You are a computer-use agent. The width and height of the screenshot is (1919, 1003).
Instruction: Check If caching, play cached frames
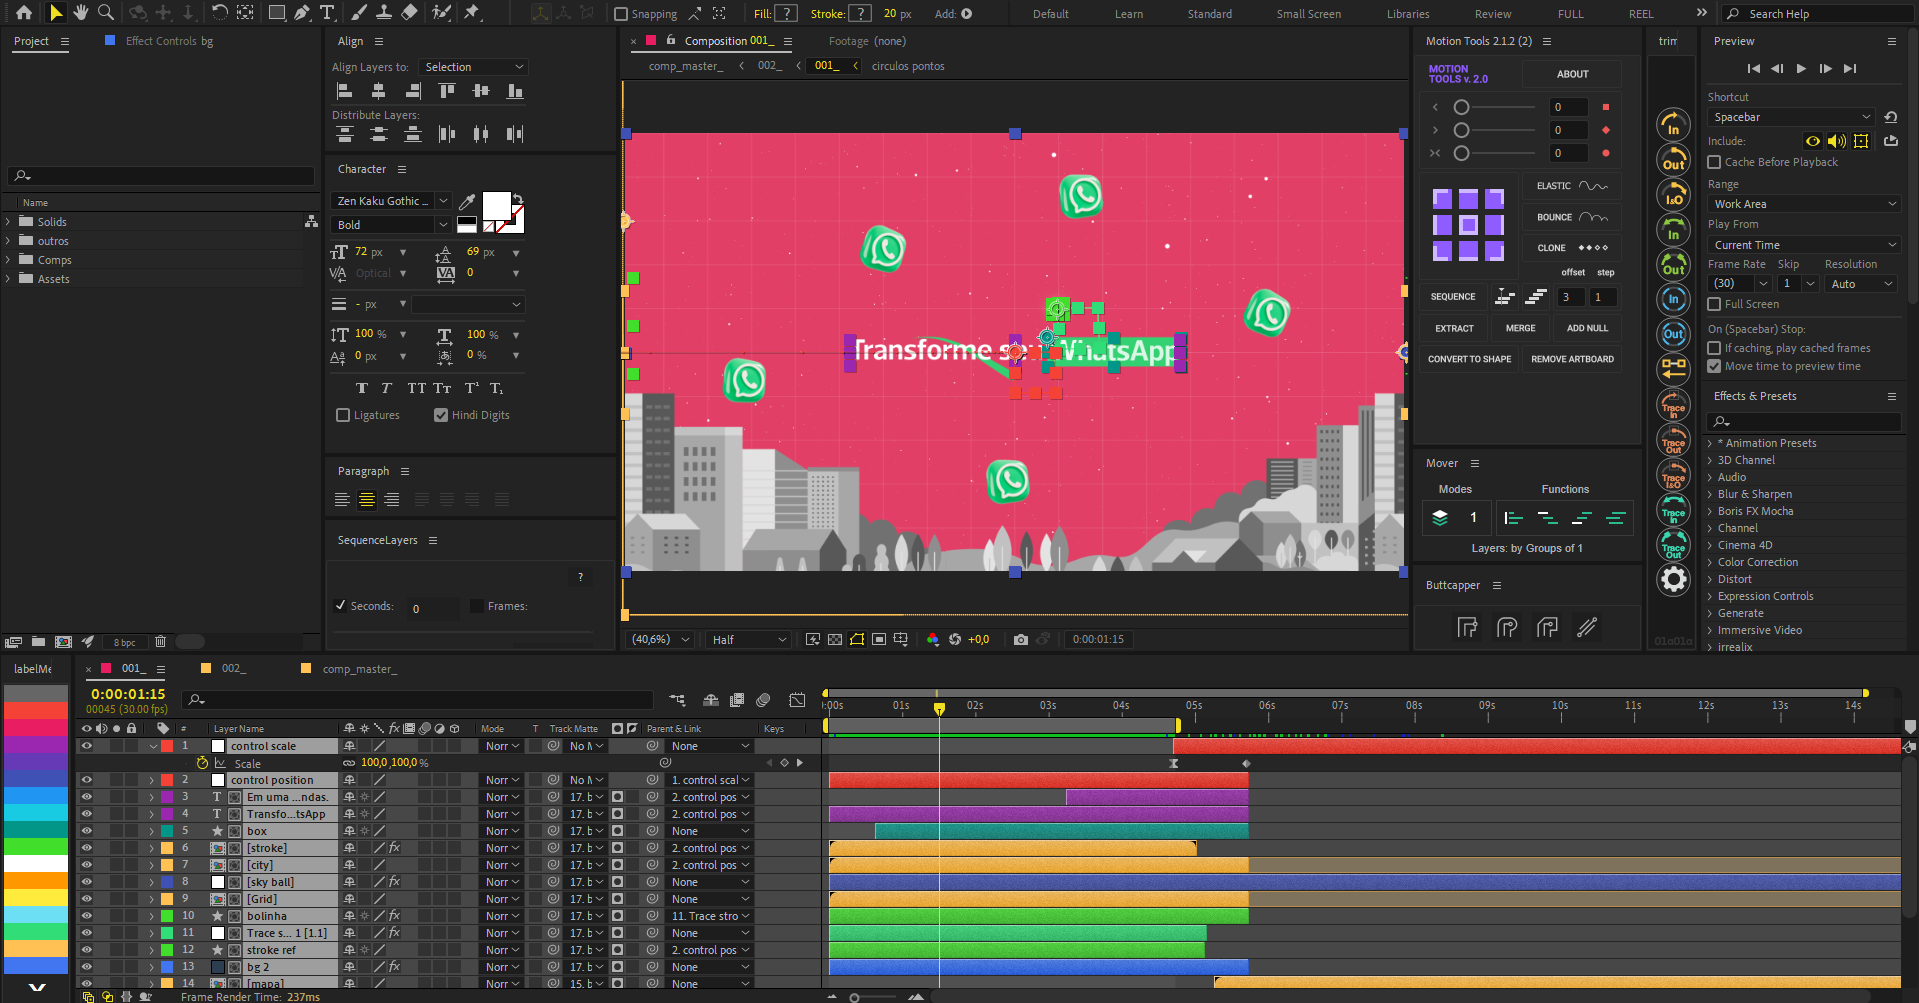tap(1714, 348)
